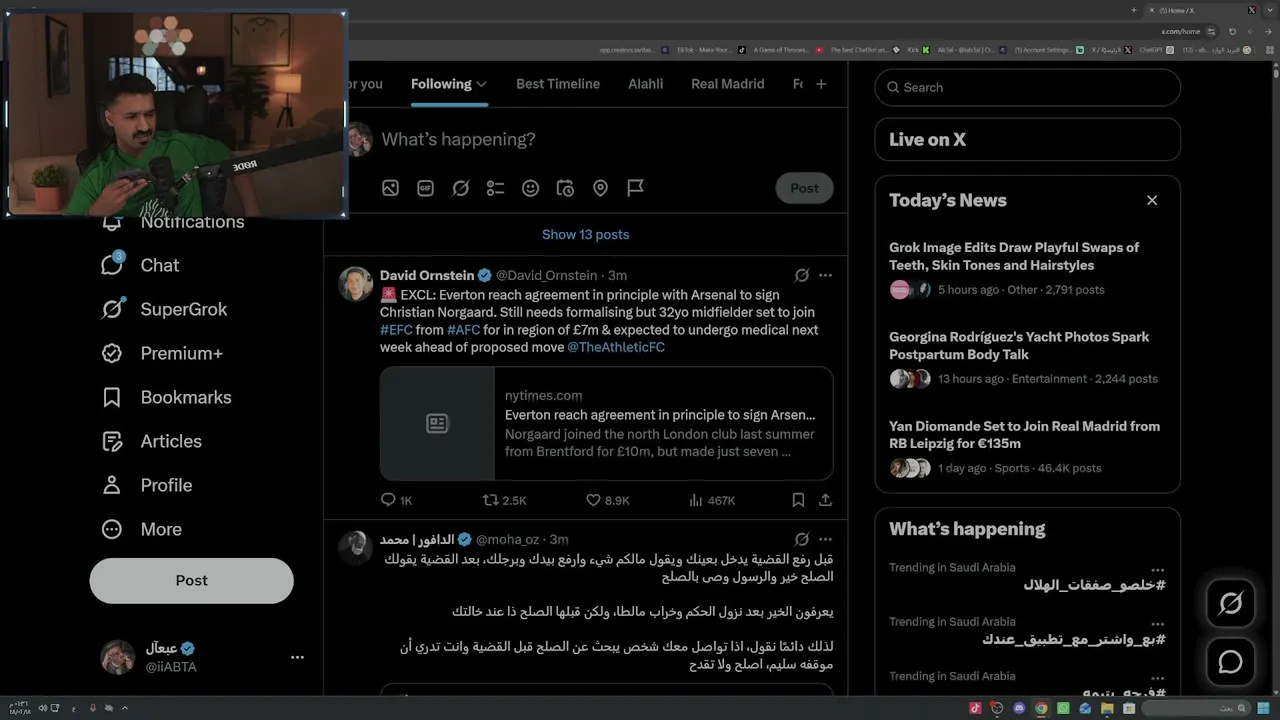Show hidden system tray icons
The width and height of the screenshot is (1280, 720).
coord(124,708)
